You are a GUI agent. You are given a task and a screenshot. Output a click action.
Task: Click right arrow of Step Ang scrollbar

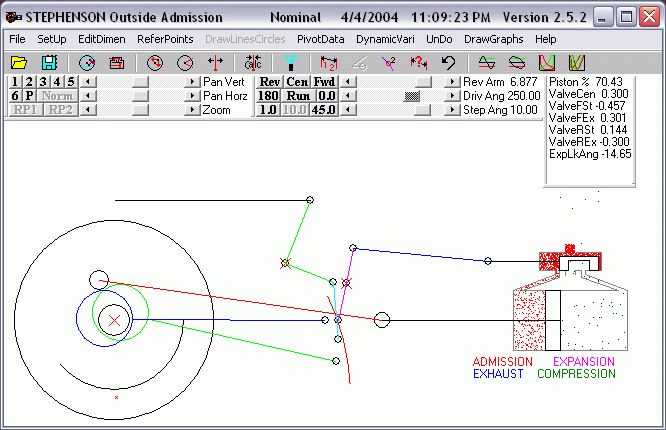pyautogui.click(x=452, y=110)
